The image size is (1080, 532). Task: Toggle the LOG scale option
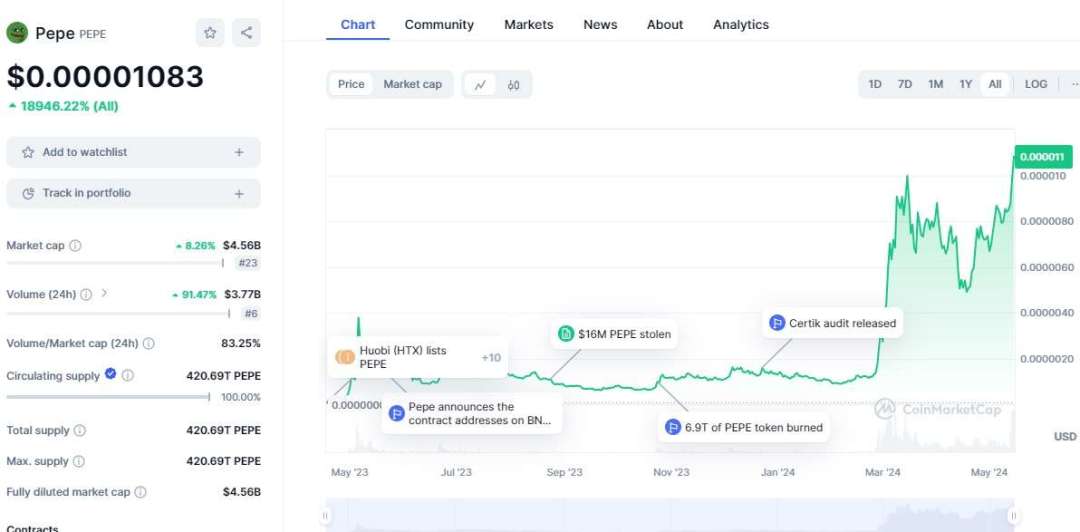pyautogui.click(x=1036, y=84)
